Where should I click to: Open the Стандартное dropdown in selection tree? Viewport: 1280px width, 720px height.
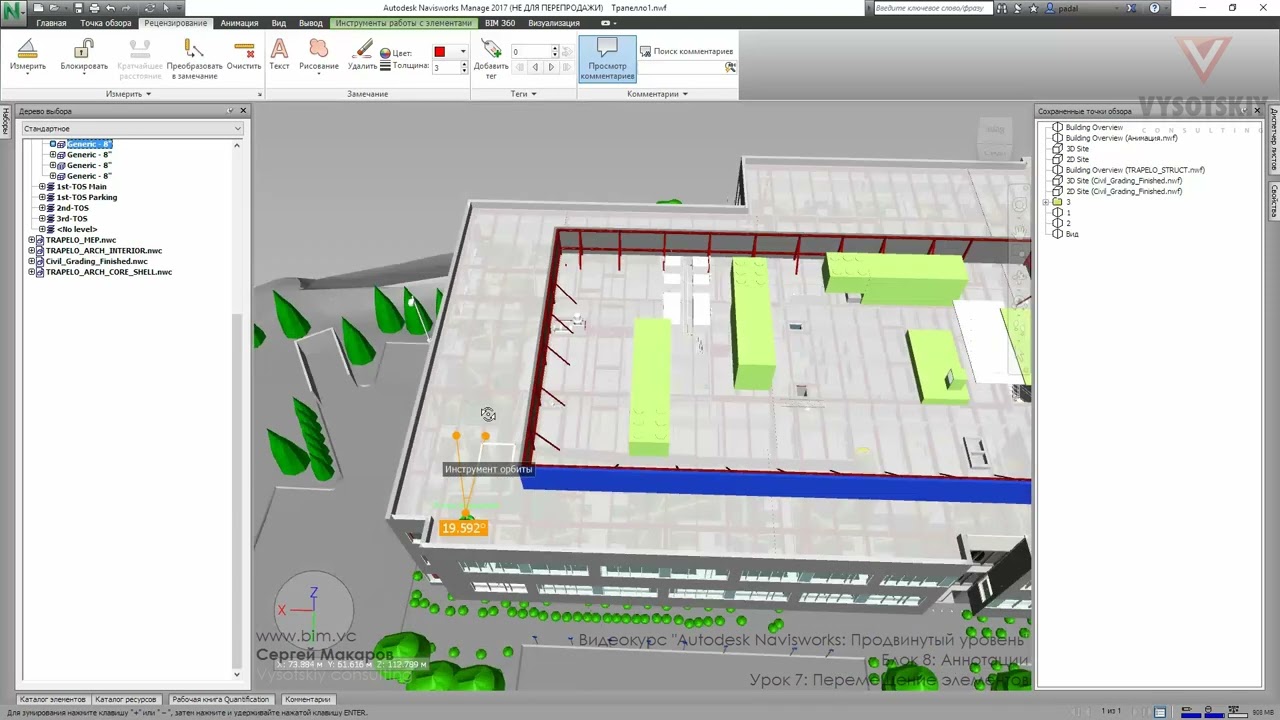[x=133, y=129]
